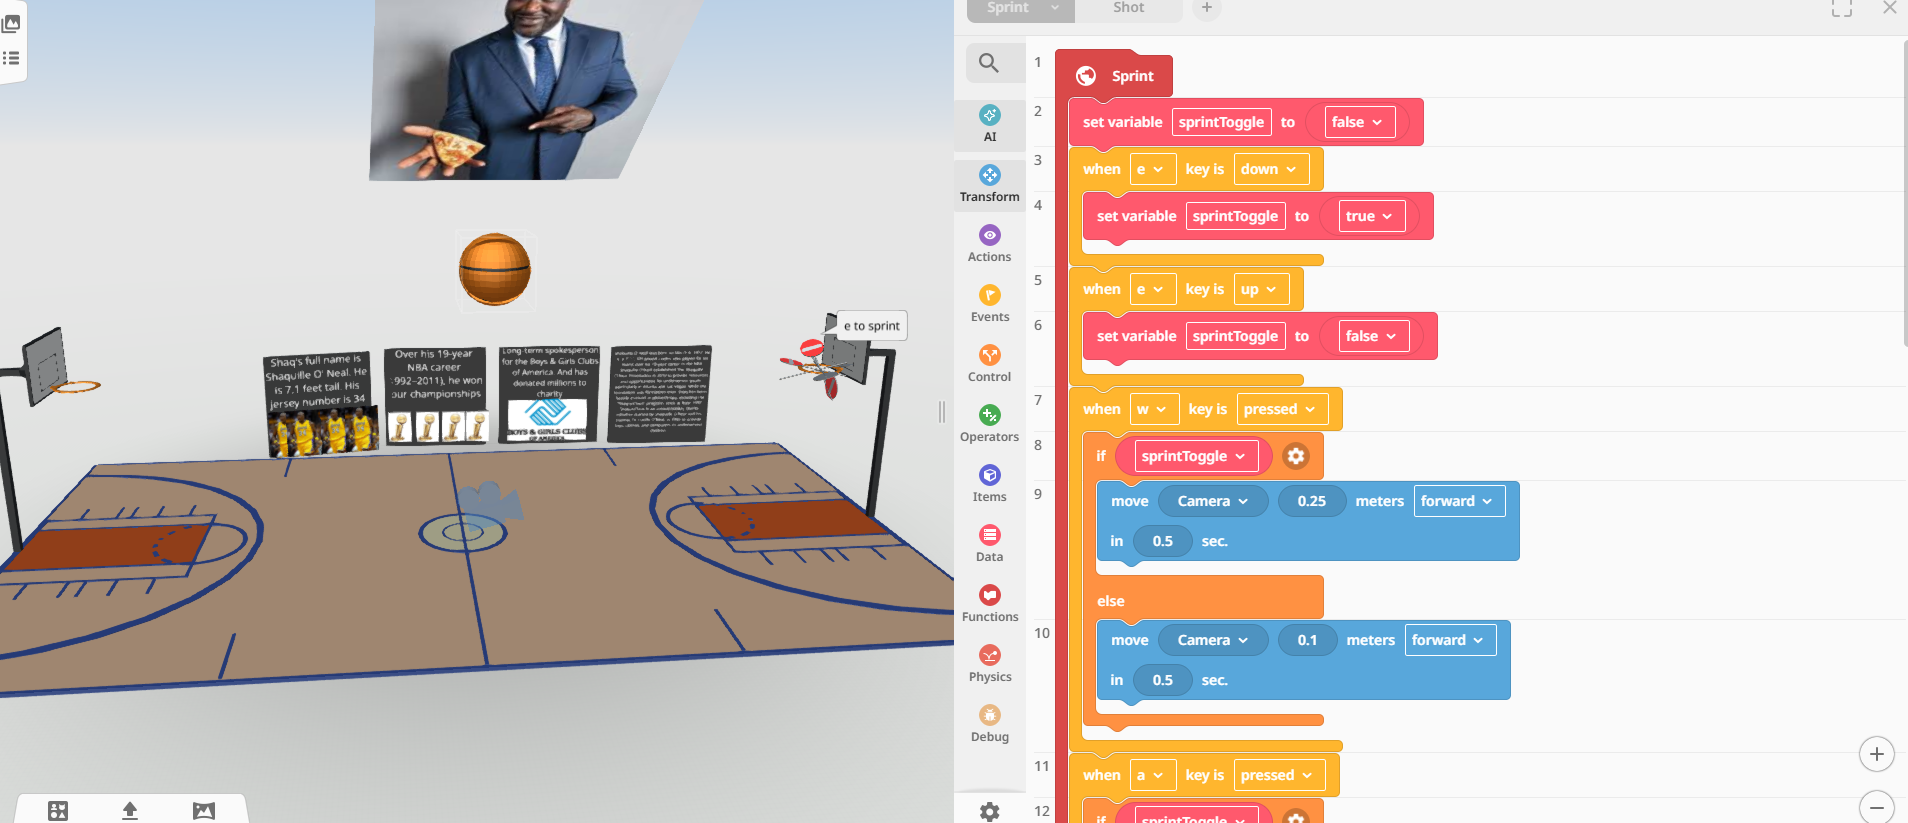The width and height of the screenshot is (1908, 823).
Task: Open the w key dropdown
Action: point(1152,409)
